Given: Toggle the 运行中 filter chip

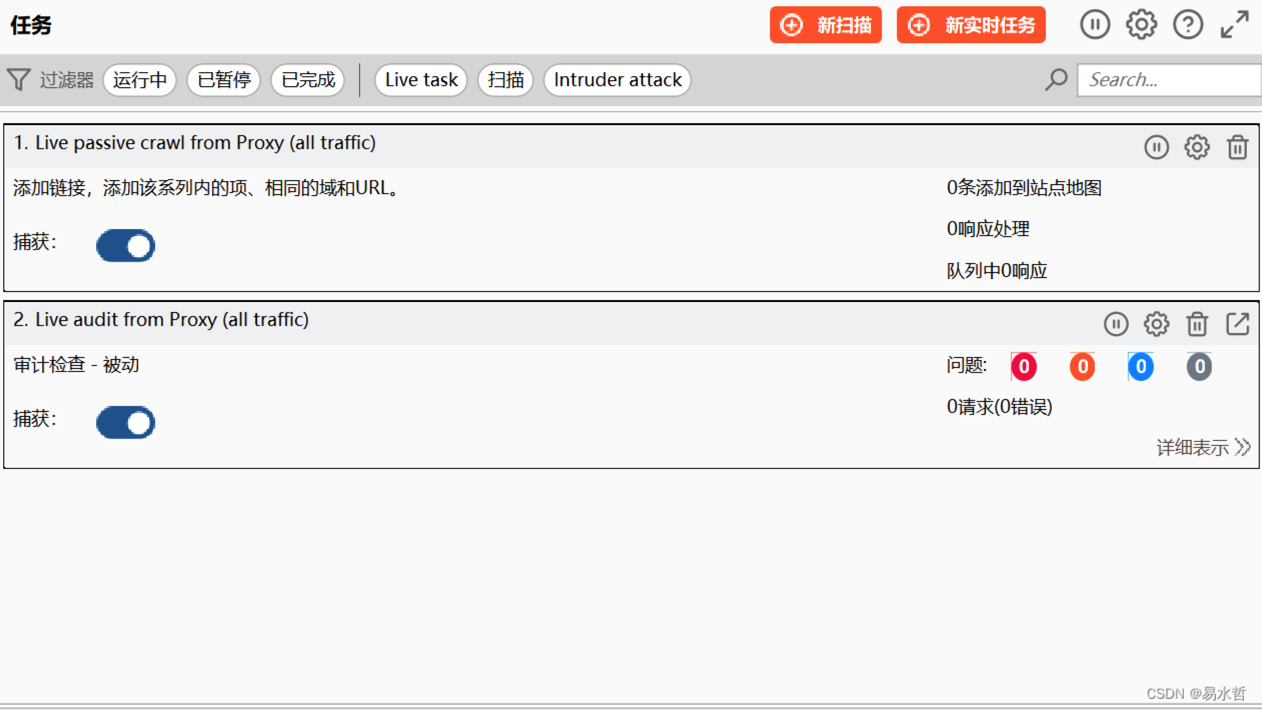Looking at the screenshot, I should 140,80.
